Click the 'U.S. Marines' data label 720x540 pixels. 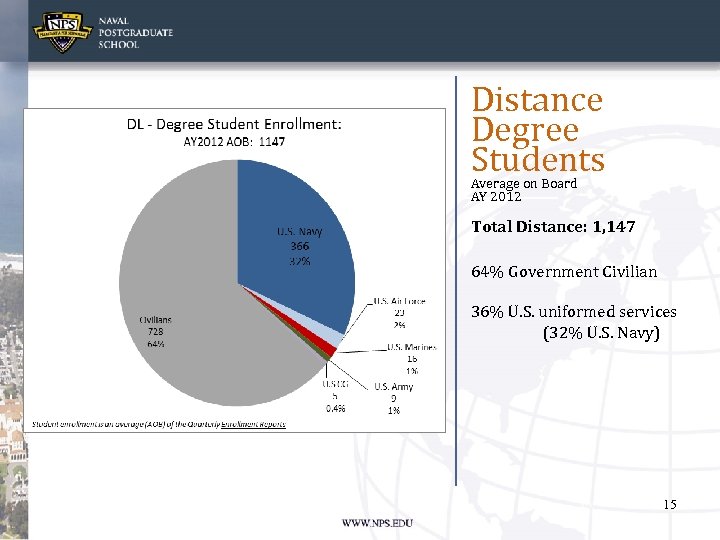(x=411, y=359)
